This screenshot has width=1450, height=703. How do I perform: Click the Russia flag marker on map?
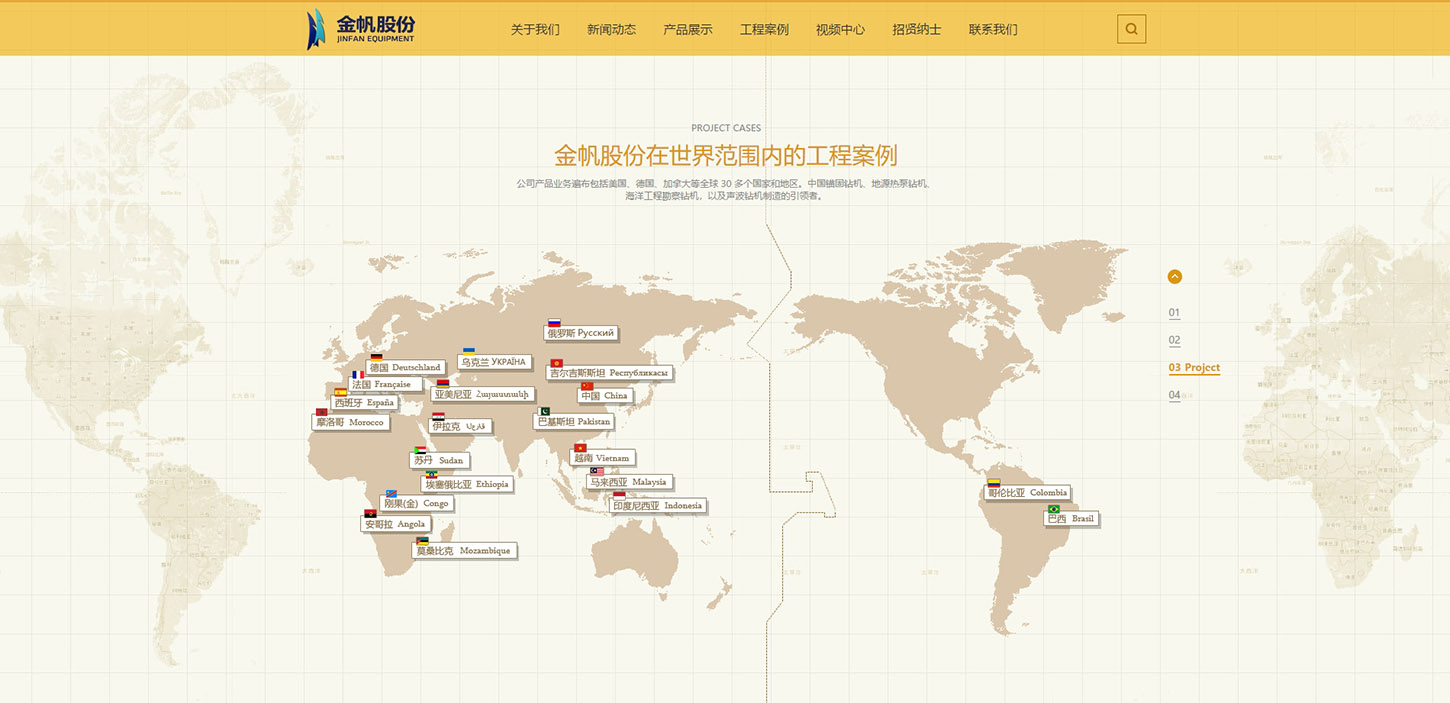point(554,323)
